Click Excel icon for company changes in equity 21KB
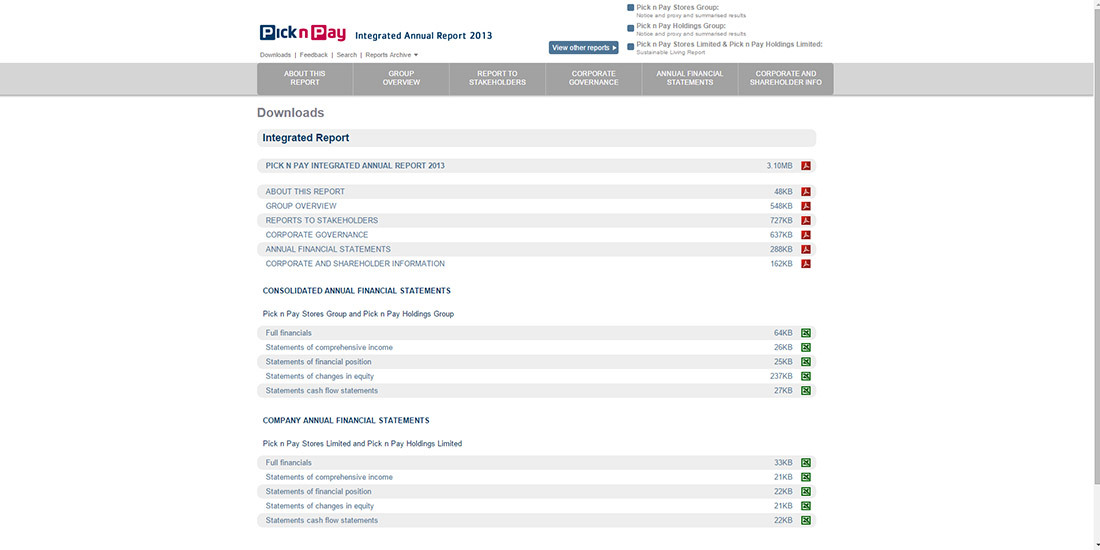The height and width of the screenshot is (550, 1100). [806, 506]
